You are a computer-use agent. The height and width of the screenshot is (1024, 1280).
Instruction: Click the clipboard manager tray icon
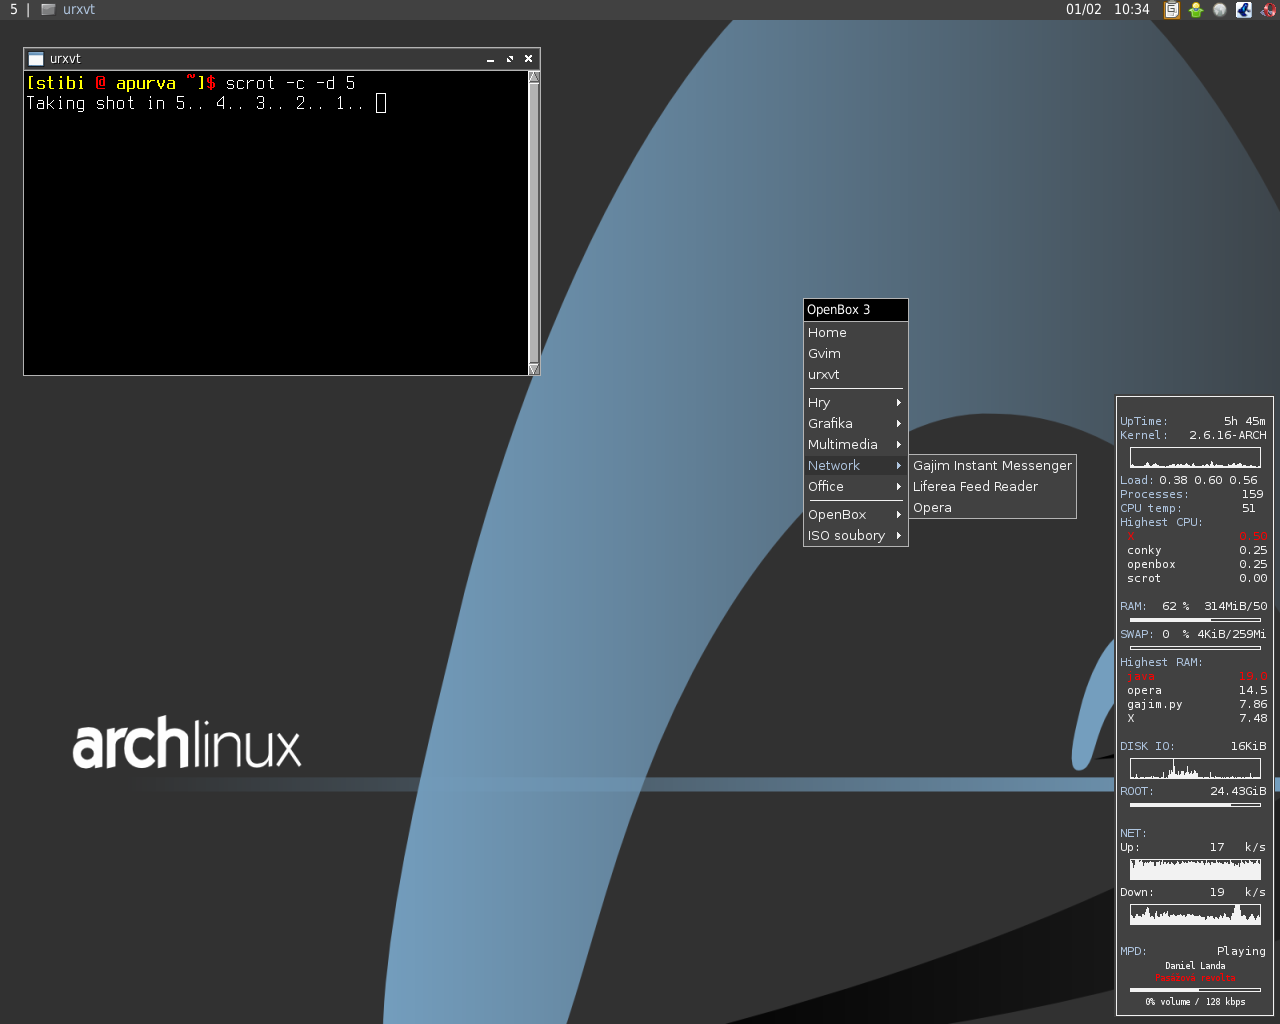1171,10
